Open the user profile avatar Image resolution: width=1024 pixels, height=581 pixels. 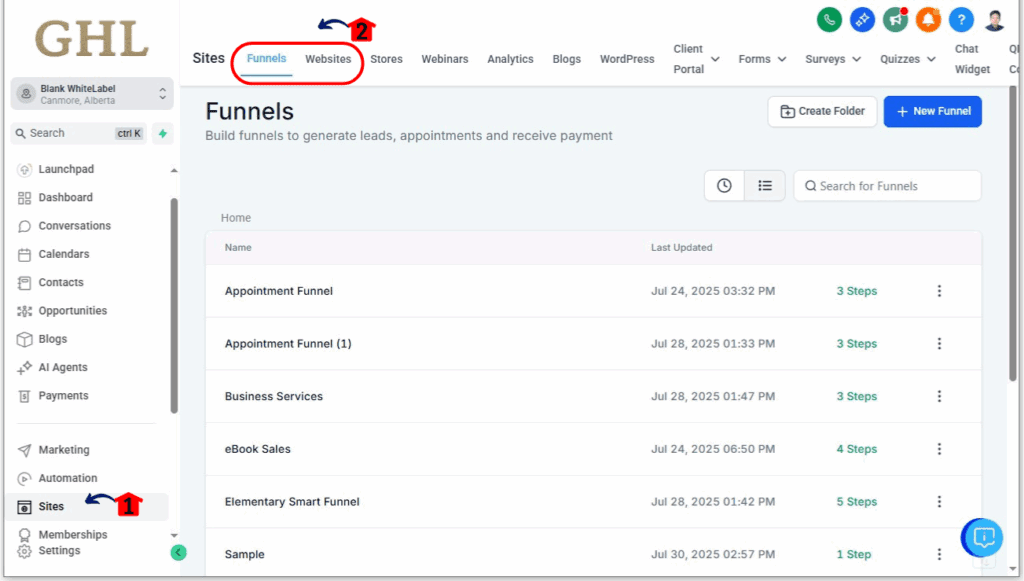pyautogui.click(x=995, y=20)
